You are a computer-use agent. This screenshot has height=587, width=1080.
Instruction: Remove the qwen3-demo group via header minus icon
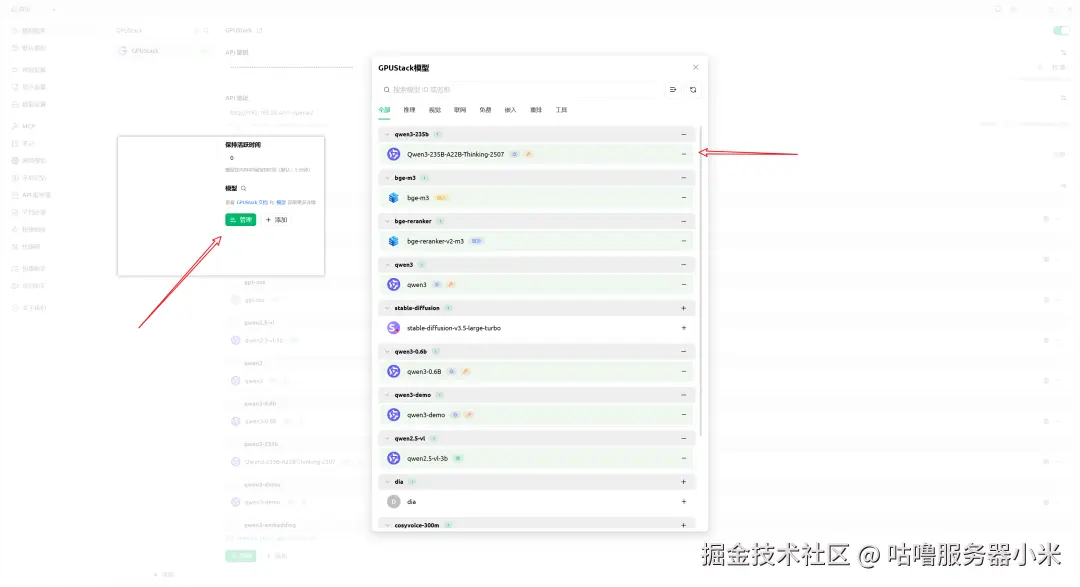(684, 395)
